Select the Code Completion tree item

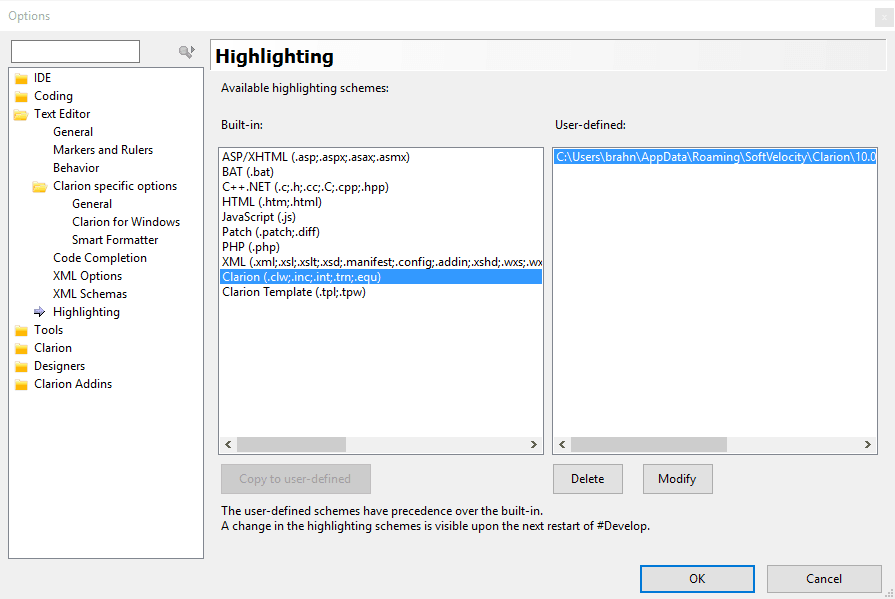click(100, 258)
